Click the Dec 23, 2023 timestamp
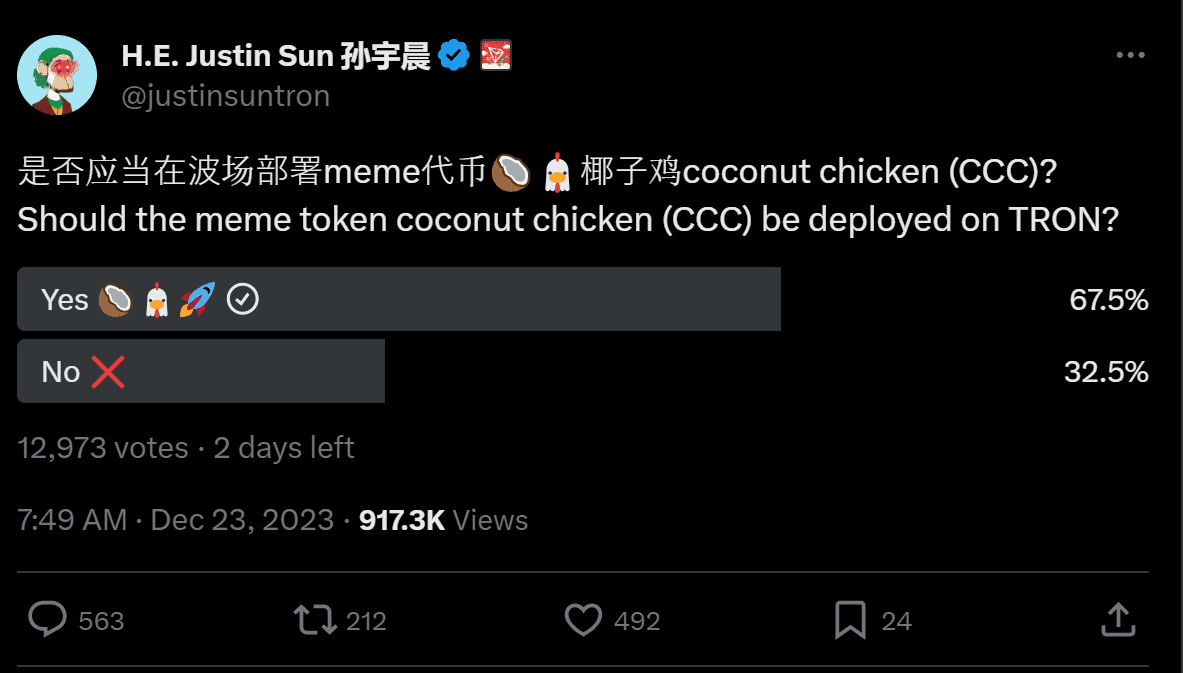Screen dimensions: 1183x673 coord(240,519)
